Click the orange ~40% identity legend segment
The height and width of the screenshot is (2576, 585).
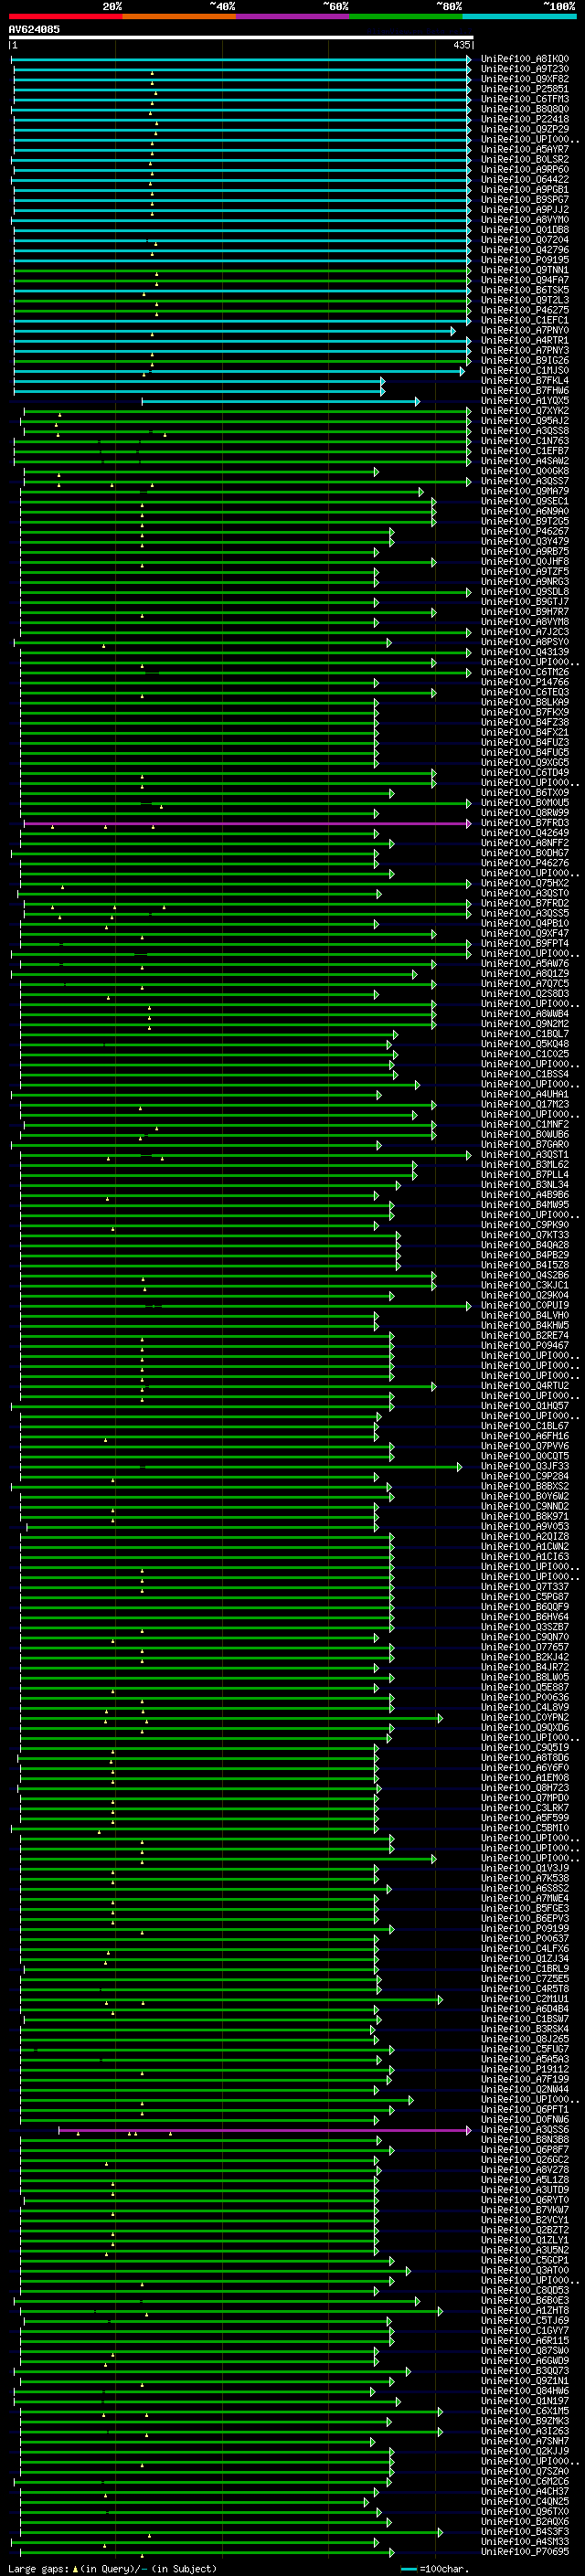click(x=179, y=16)
